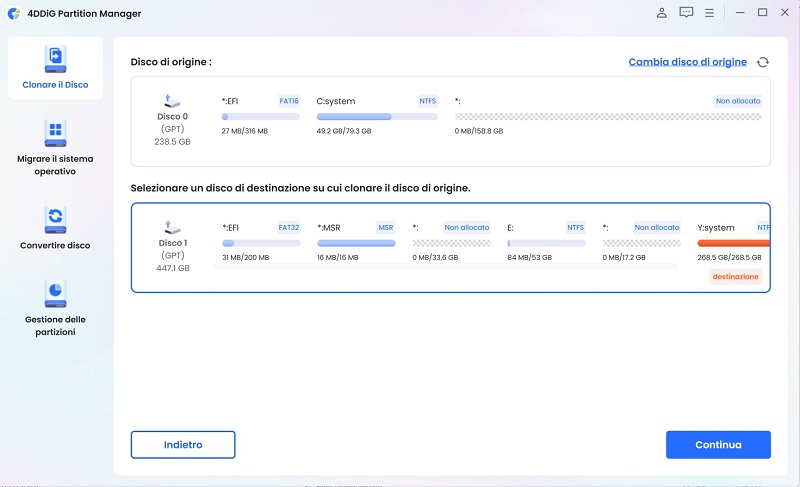This screenshot has width=800, height=487.
Task: Go back with the Indietro button
Action: [183, 444]
